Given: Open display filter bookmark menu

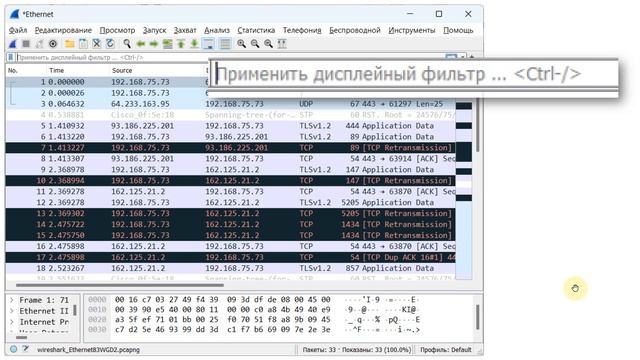Looking at the screenshot, I should click(11, 58).
